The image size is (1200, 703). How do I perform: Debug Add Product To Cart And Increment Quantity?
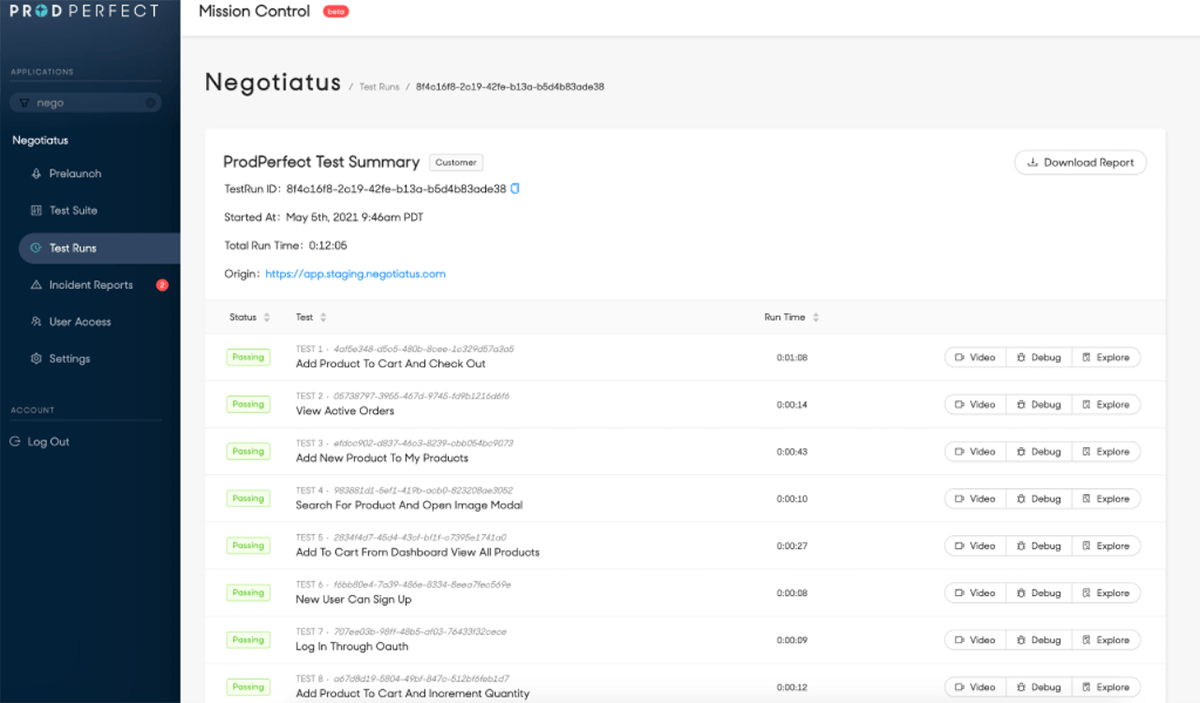tap(1038, 687)
